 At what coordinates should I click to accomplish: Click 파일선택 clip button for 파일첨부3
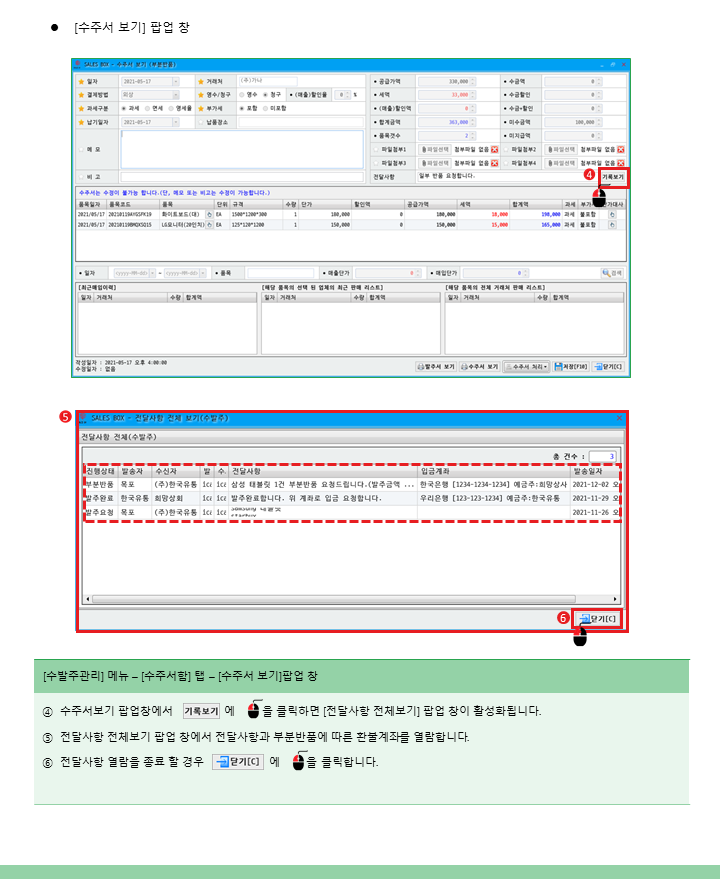(435, 163)
